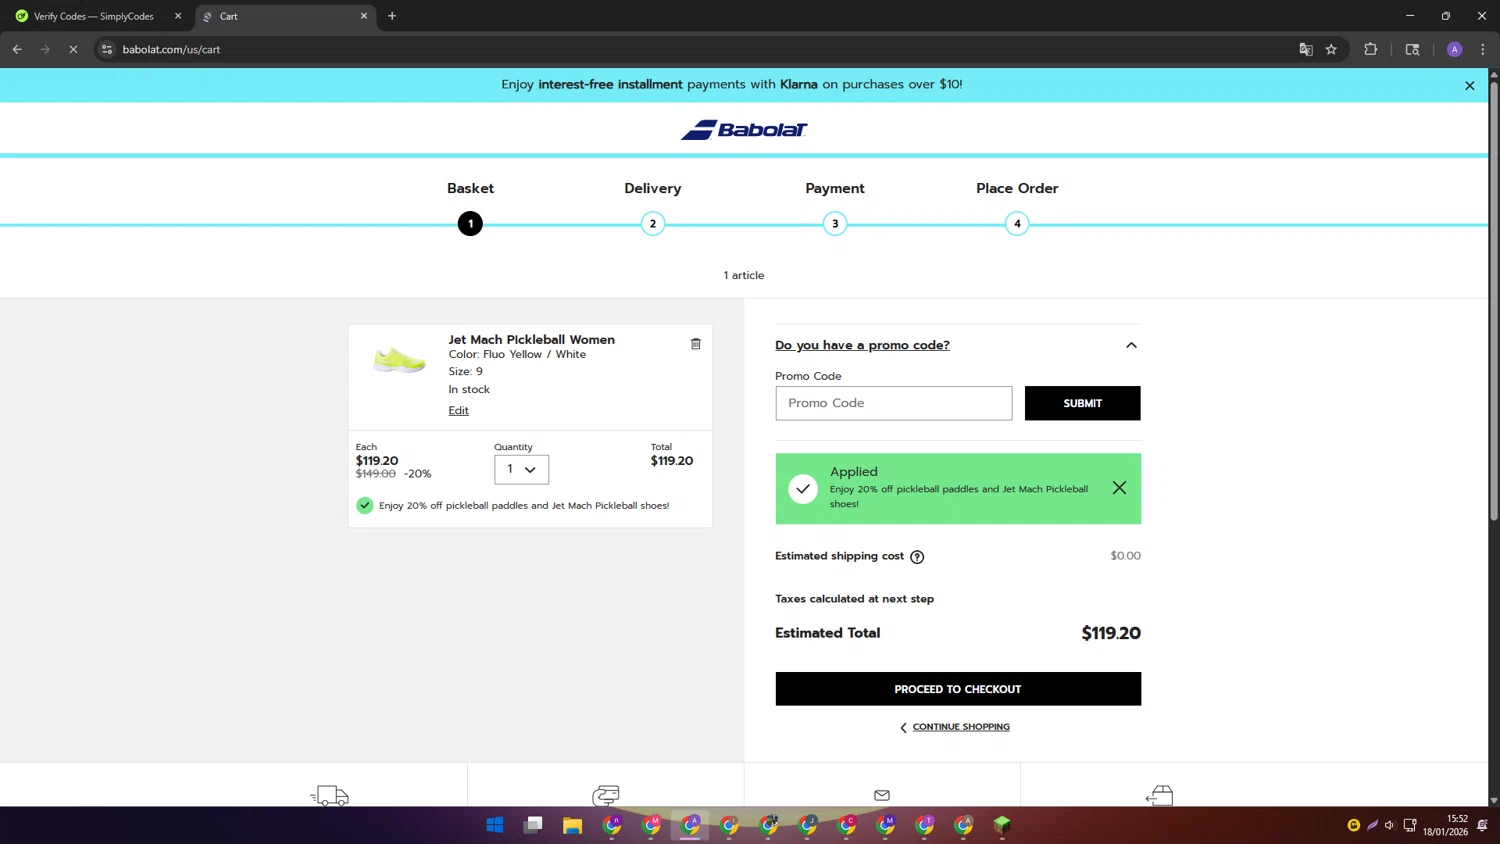
Task: Open Chrome profile avatar menu
Action: coord(1454,49)
